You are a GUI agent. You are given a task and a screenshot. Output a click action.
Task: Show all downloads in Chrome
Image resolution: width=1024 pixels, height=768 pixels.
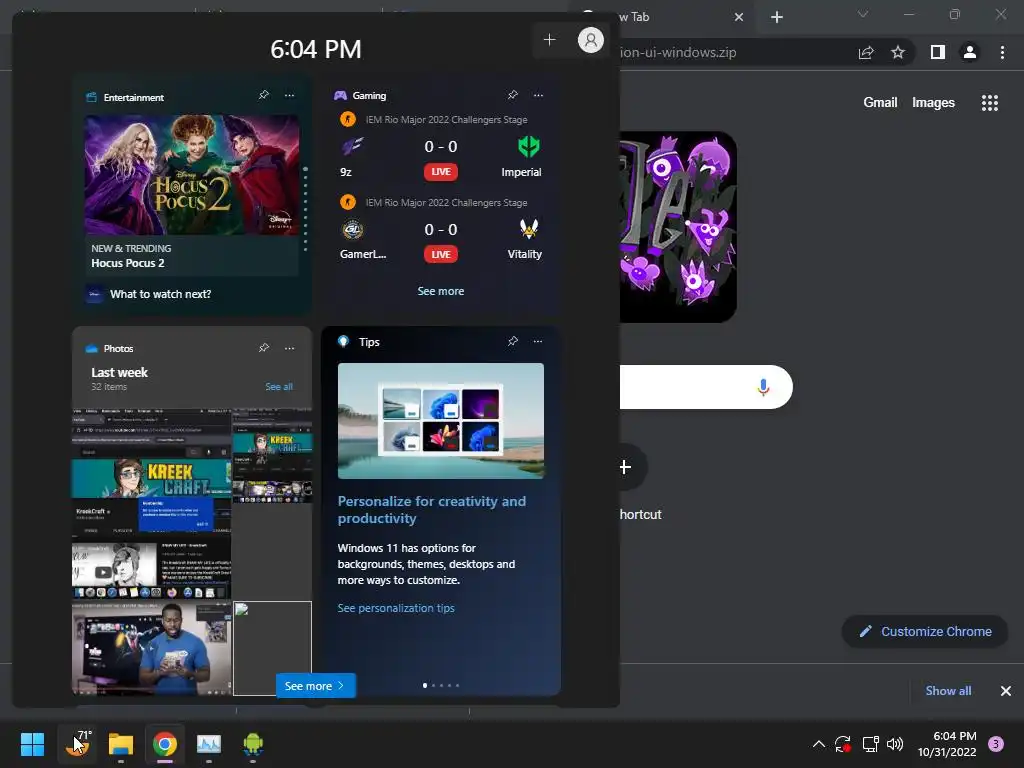(948, 691)
